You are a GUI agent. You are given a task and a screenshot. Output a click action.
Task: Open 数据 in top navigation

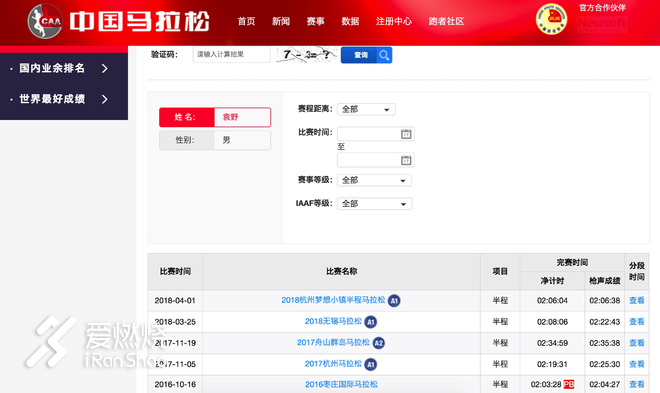click(x=350, y=21)
